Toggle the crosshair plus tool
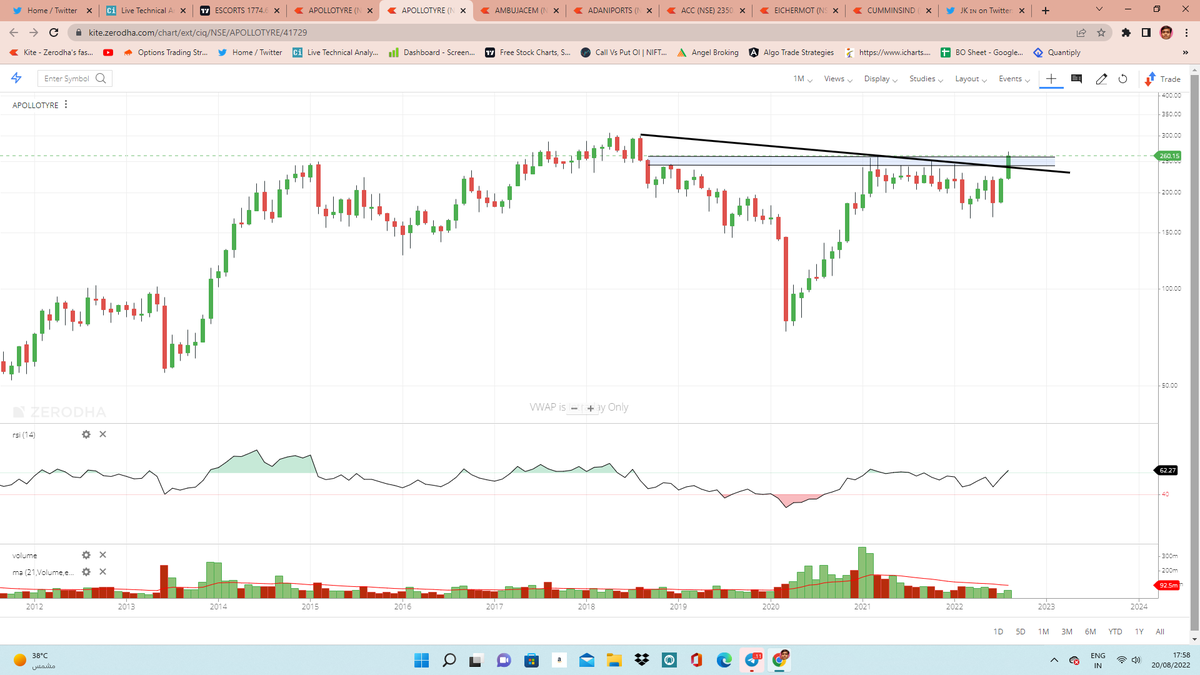1200x675 pixels. 1050,78
